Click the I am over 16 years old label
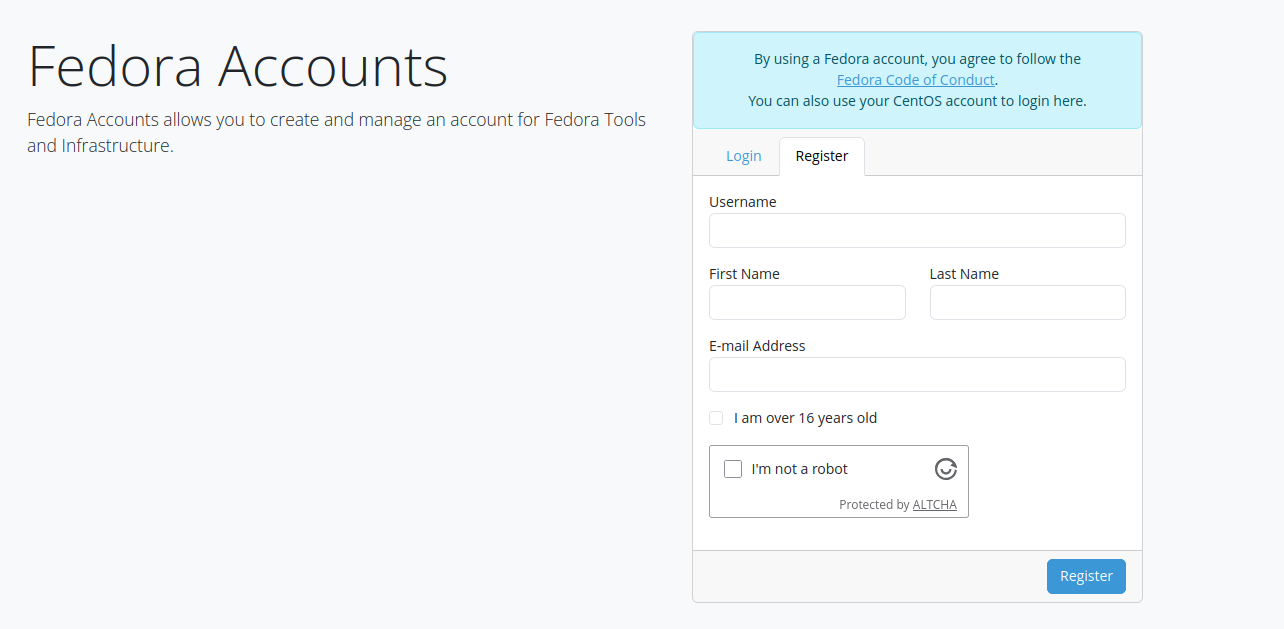 click(805, 418)
